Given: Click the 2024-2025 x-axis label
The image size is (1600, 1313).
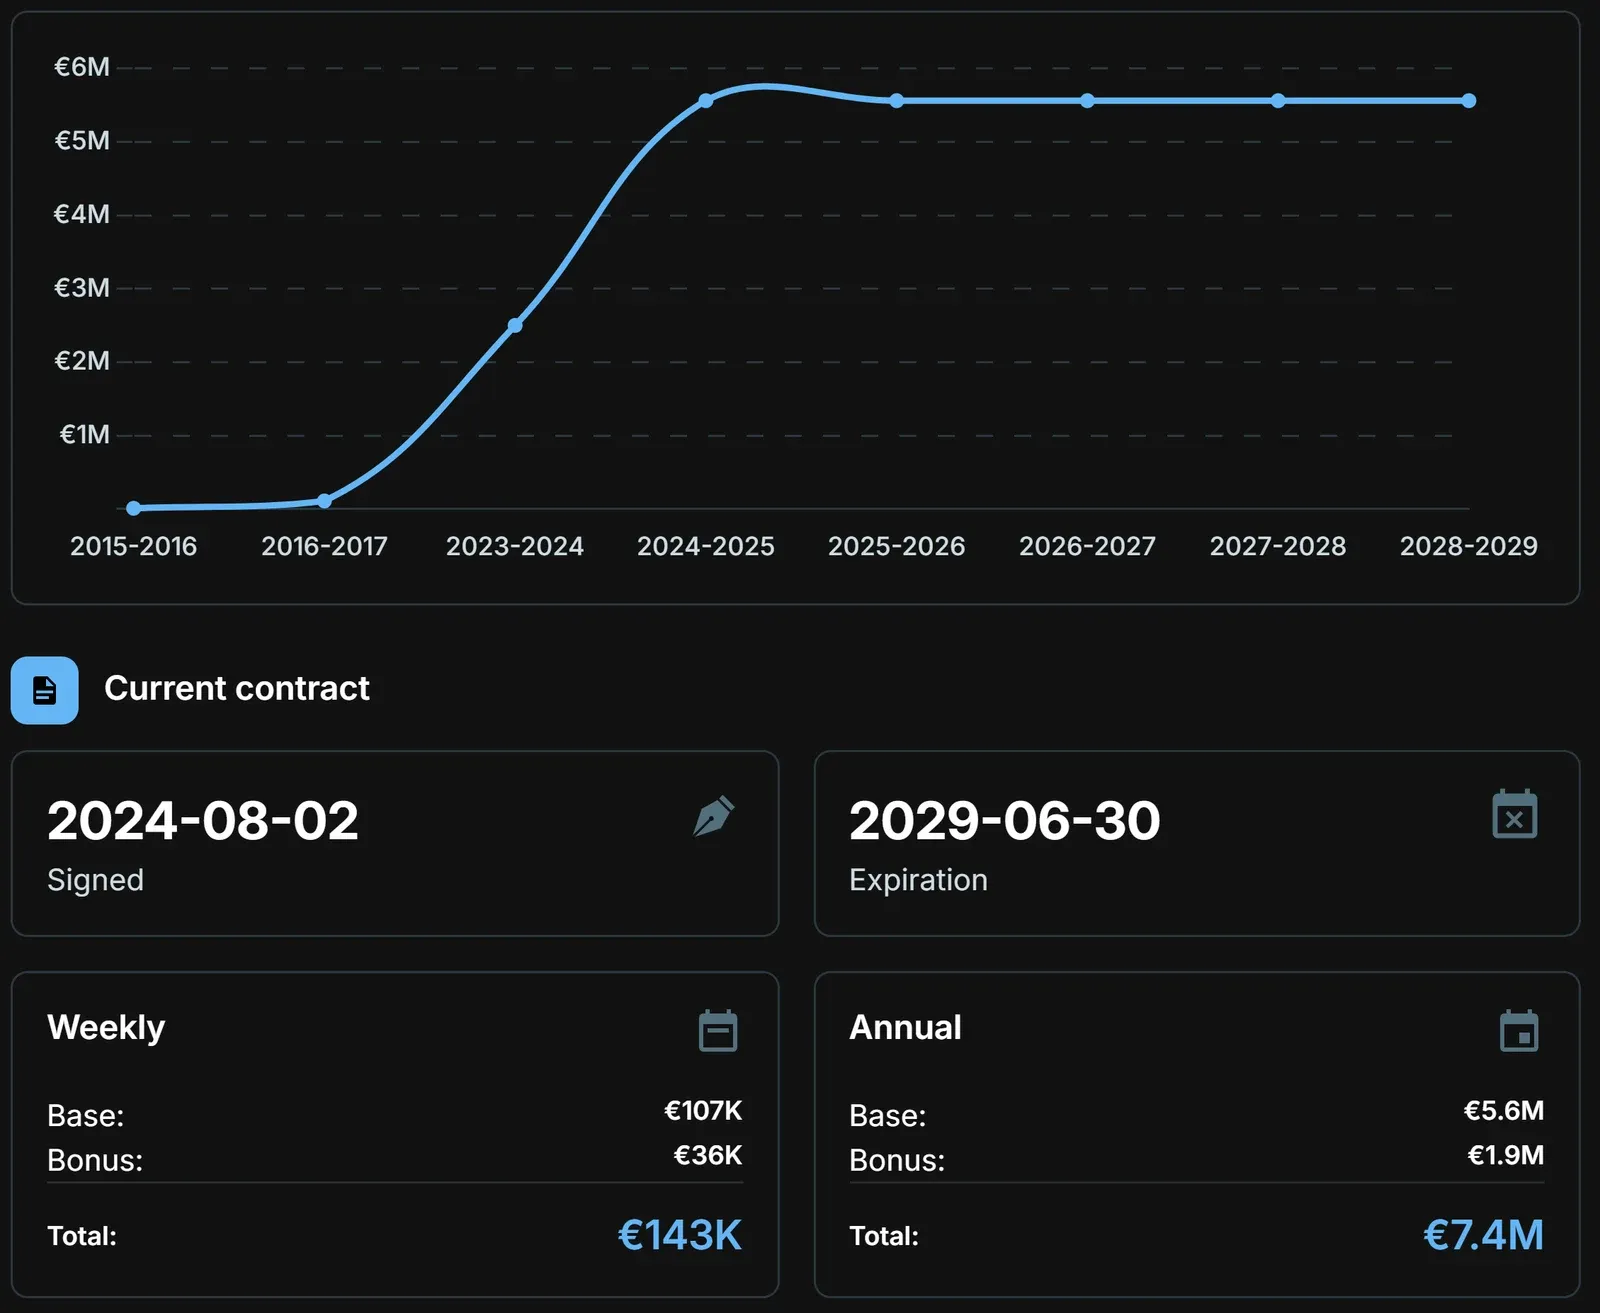Looking at the screenshot, I should [x=706, y=546].
